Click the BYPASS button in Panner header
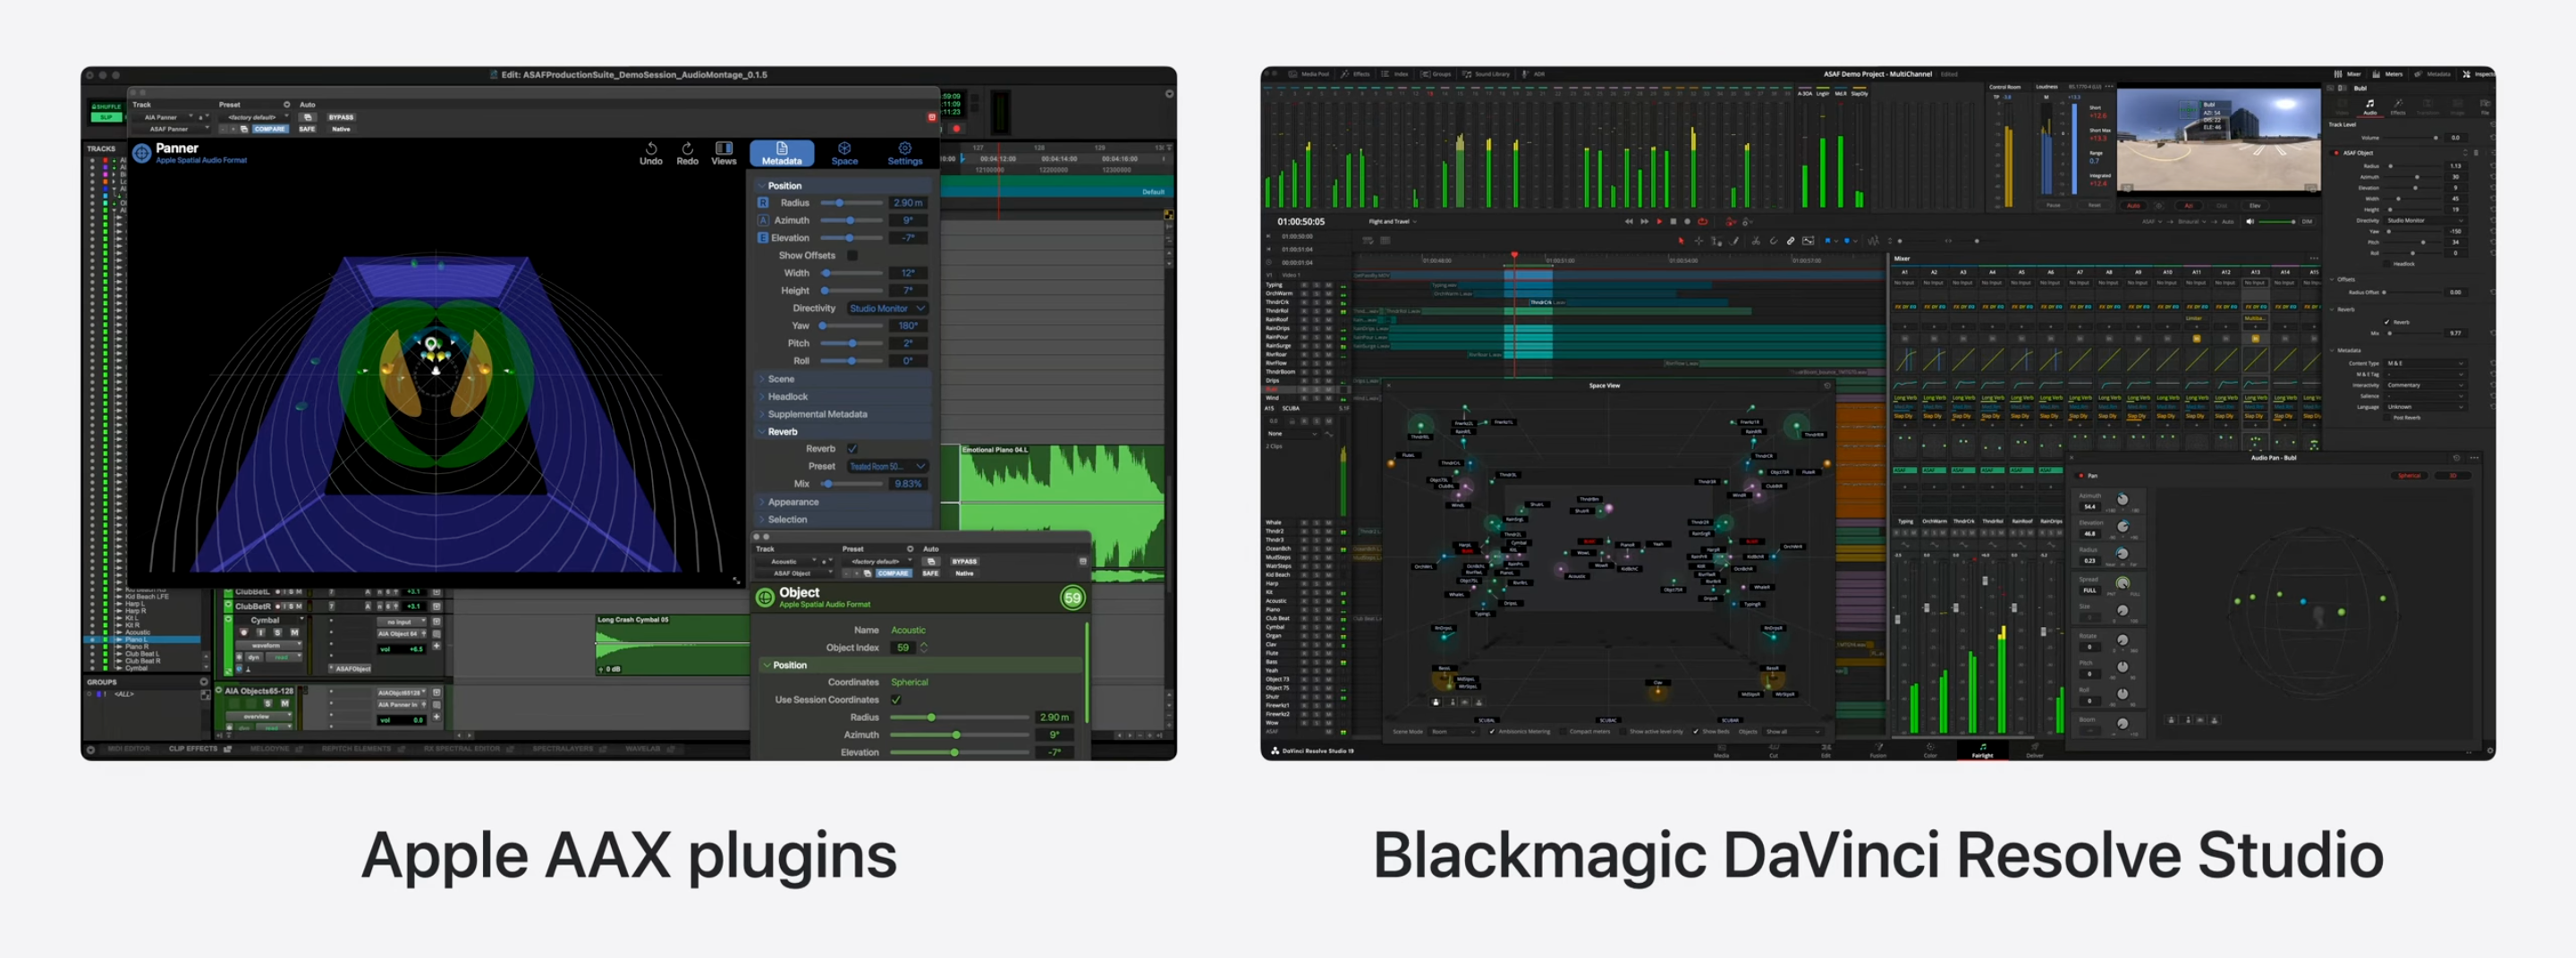This screenshot has width=2576, height=958. (341, 117)
